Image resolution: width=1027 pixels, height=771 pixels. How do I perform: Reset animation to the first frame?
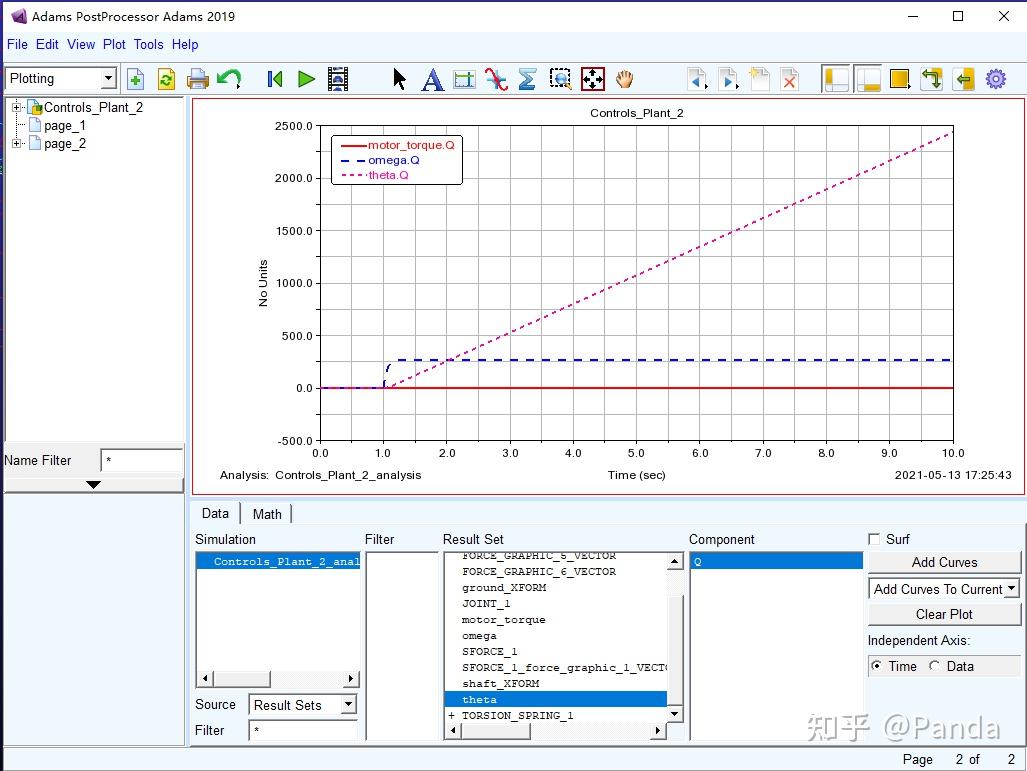275,79
